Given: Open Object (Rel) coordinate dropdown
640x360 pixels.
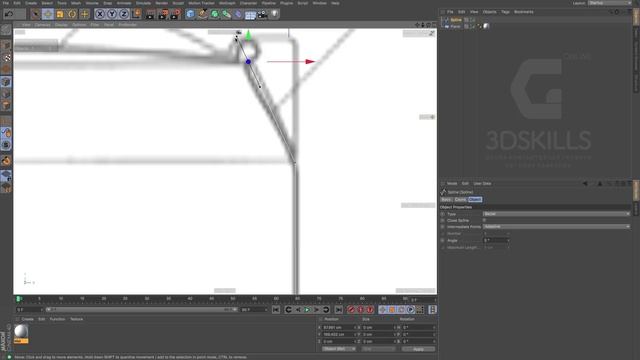Looking at the screenshot, I should pos(338,349).
